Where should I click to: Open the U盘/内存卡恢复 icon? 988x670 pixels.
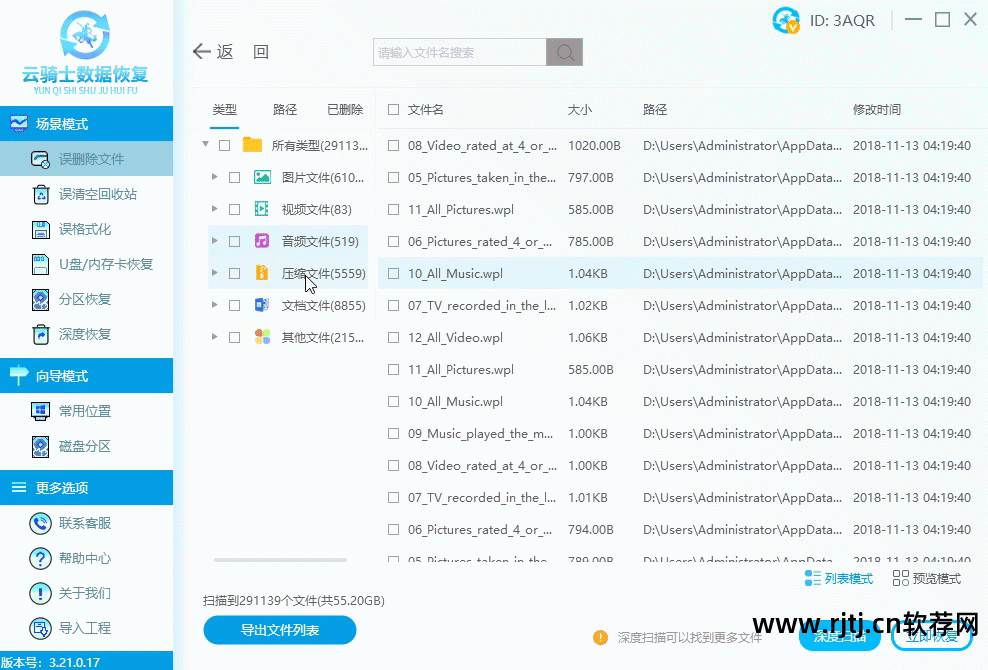(40, 264)
